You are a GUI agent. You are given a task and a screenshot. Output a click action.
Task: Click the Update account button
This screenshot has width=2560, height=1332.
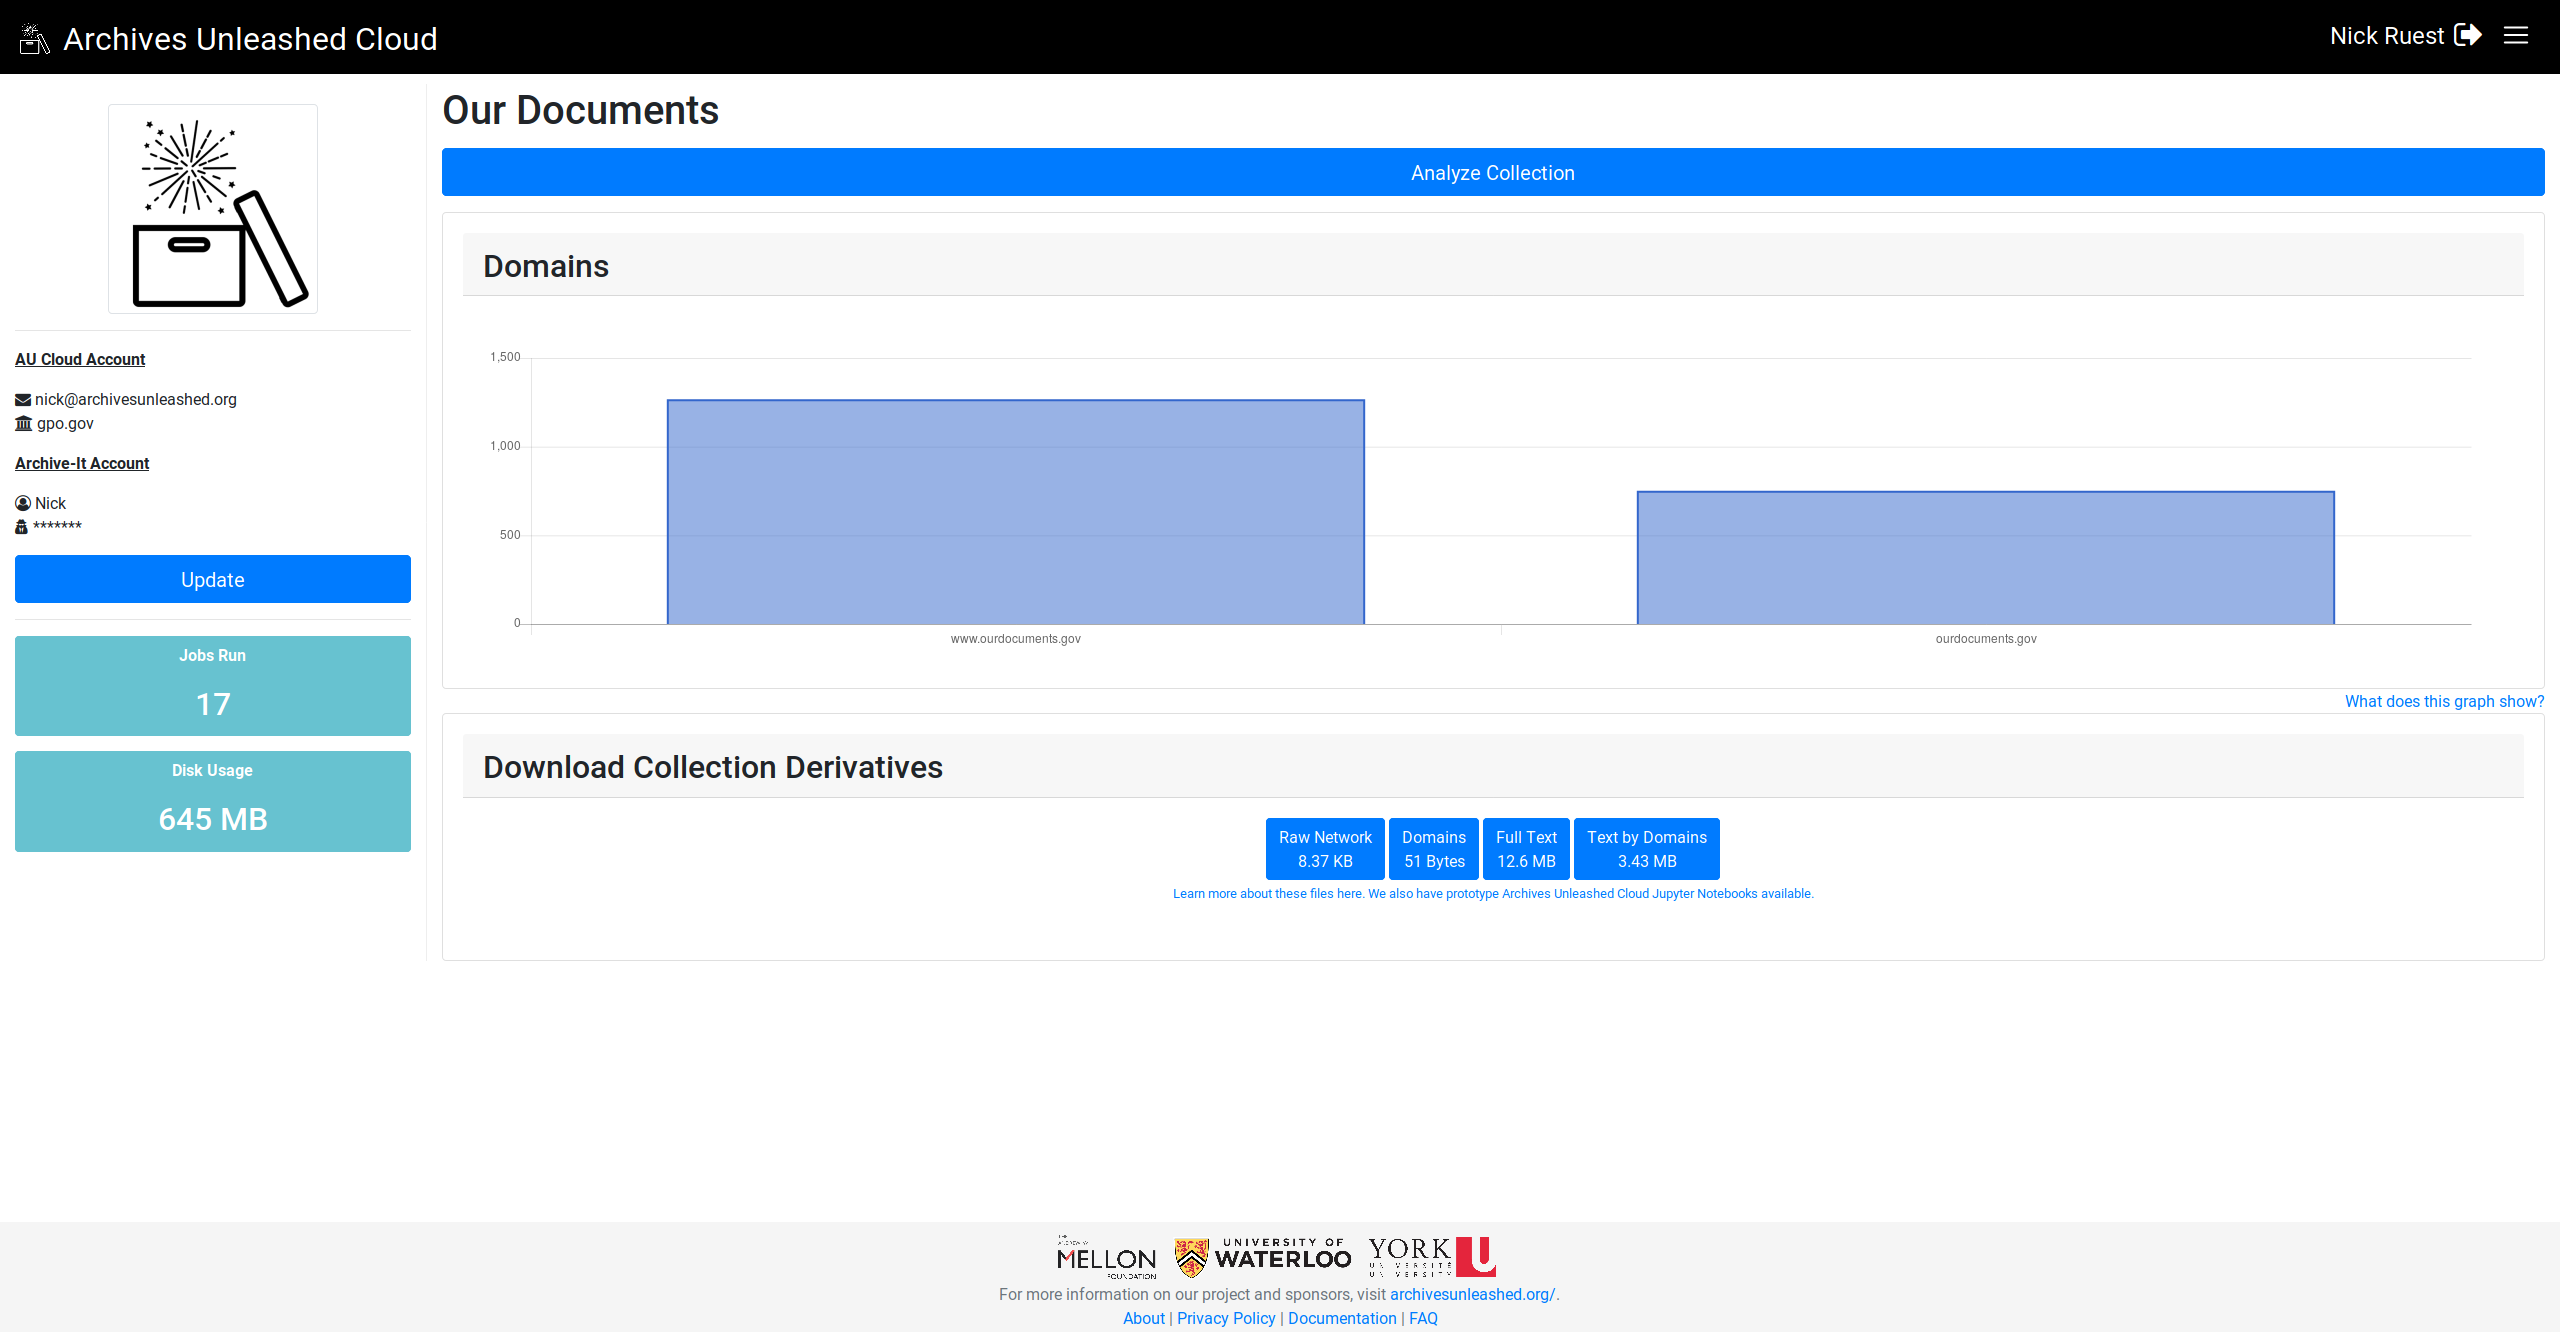point(213,580)
